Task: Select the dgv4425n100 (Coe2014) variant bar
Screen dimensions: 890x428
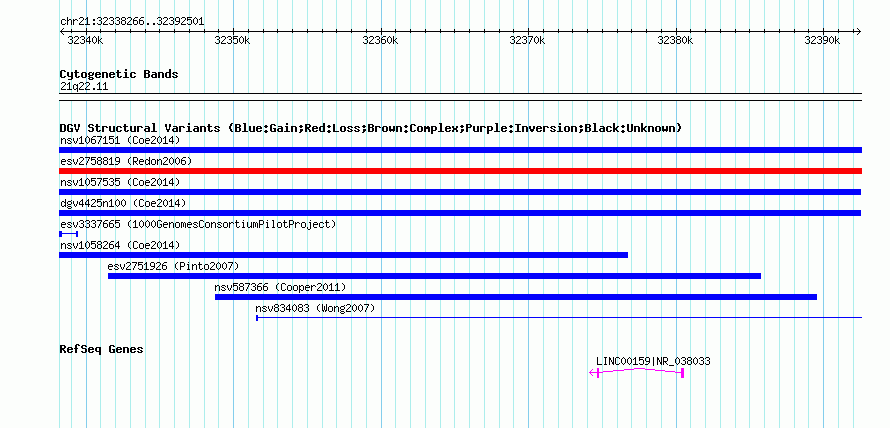Action: 460,213
